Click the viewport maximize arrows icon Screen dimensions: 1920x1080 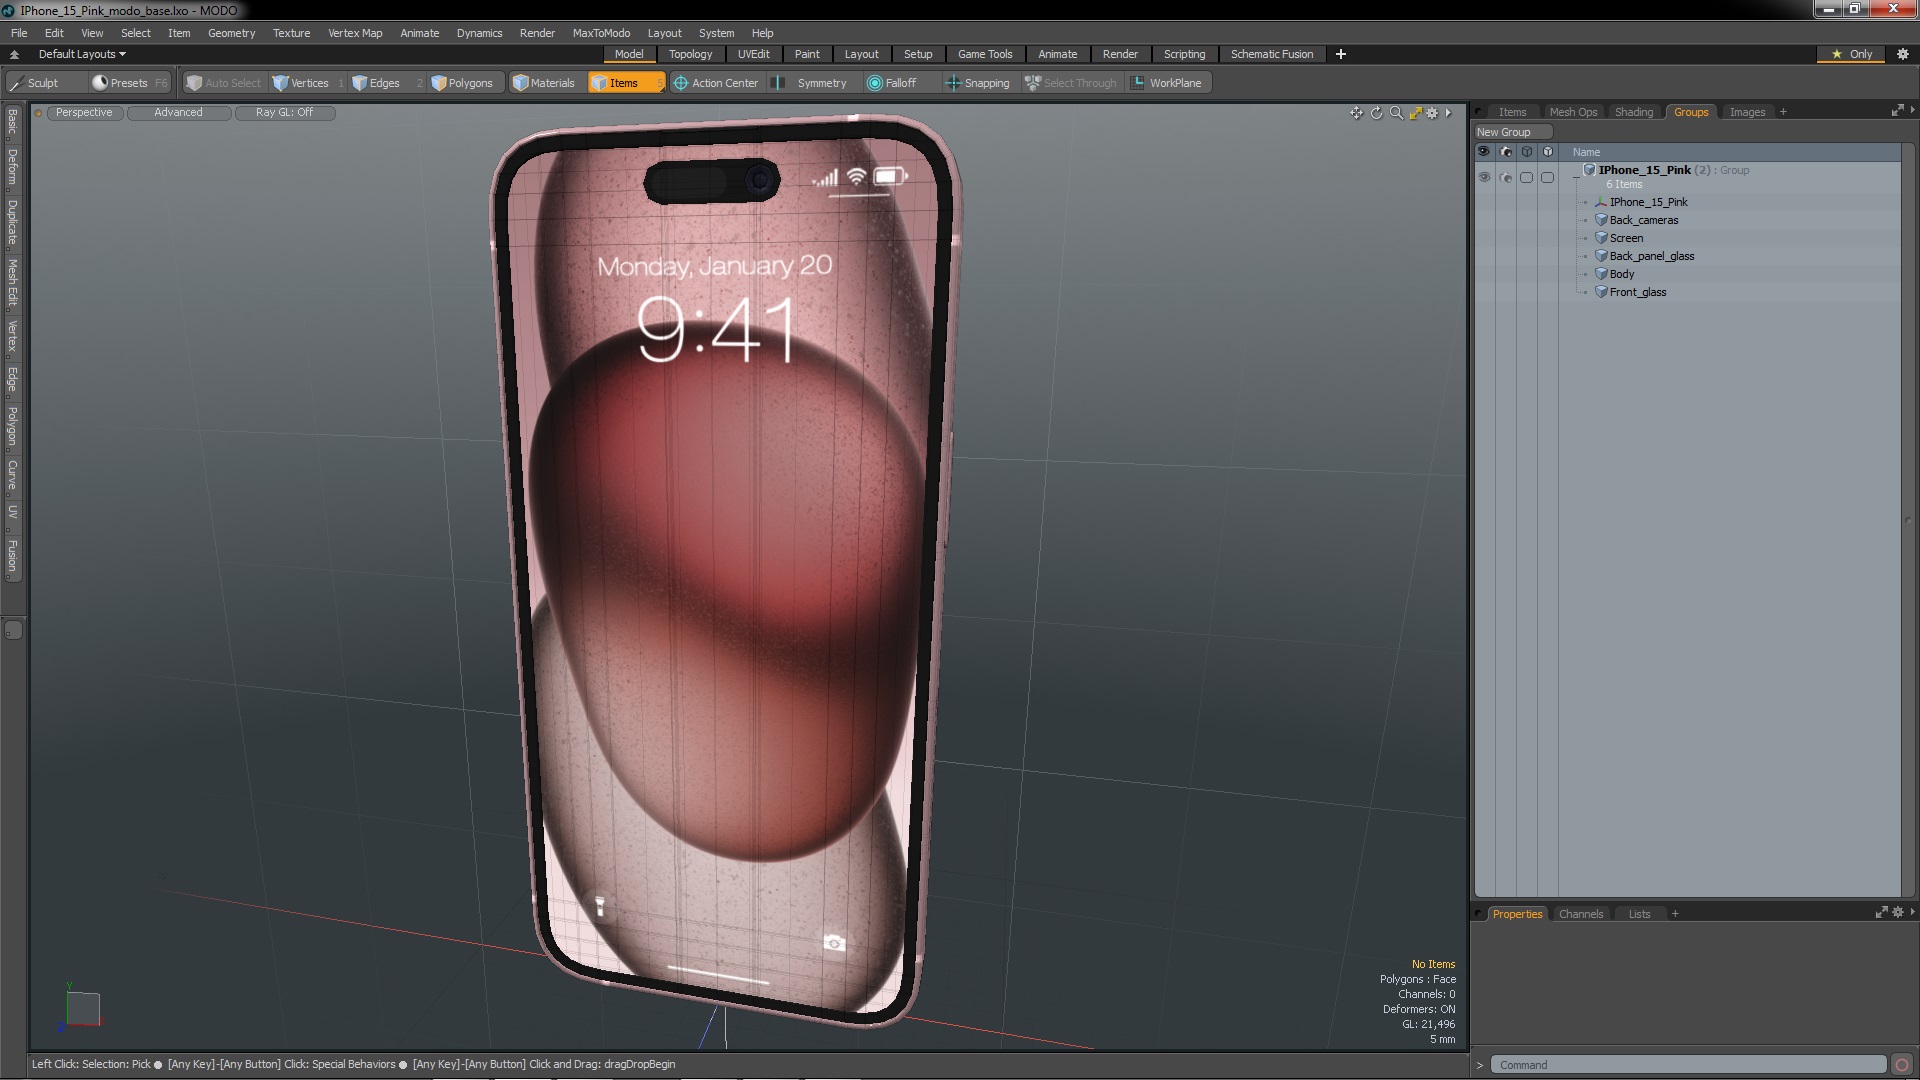[1415, 113]
